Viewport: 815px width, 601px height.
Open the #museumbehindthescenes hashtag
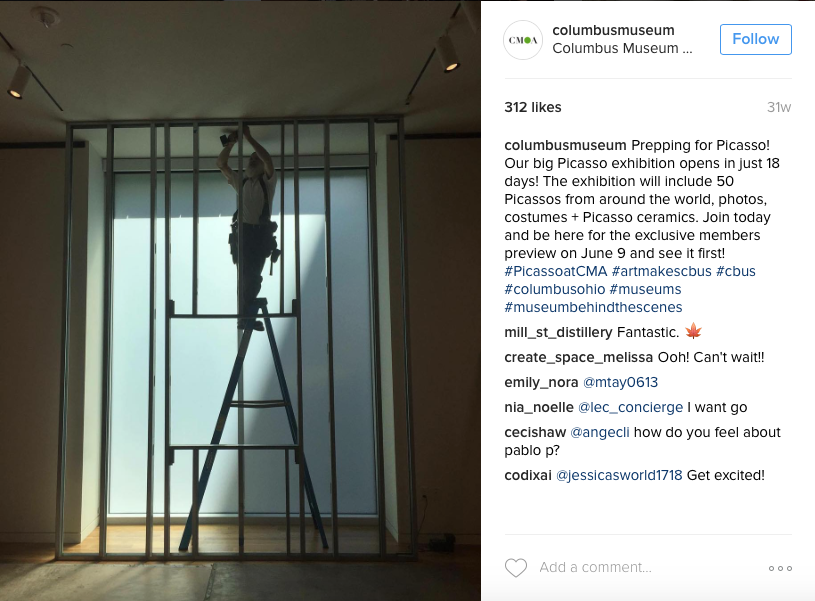point(593,307)
